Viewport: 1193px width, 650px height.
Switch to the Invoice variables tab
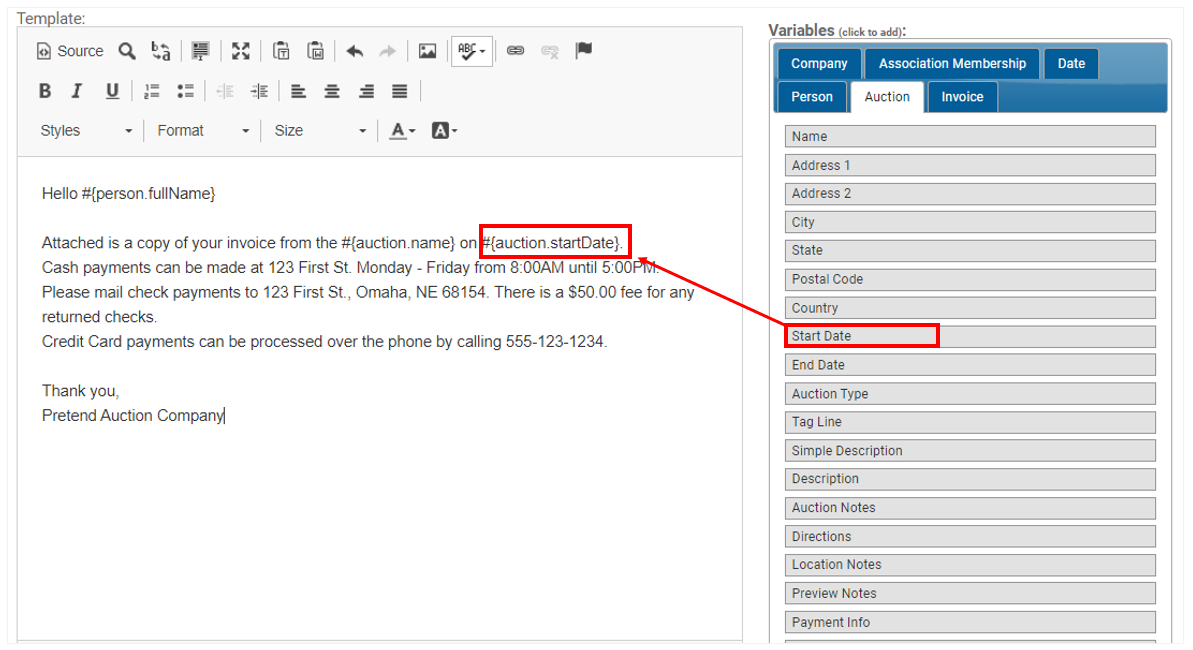[961, 97]
